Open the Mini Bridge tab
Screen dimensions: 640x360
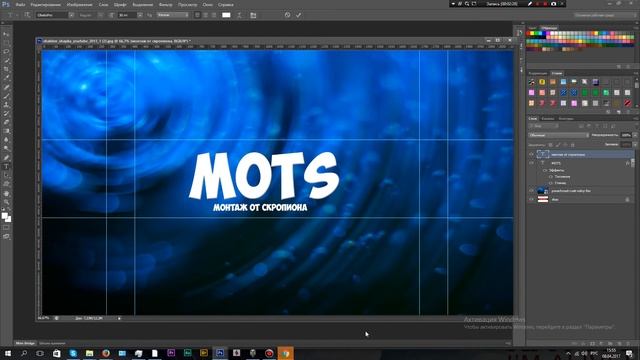pos(25,343)
